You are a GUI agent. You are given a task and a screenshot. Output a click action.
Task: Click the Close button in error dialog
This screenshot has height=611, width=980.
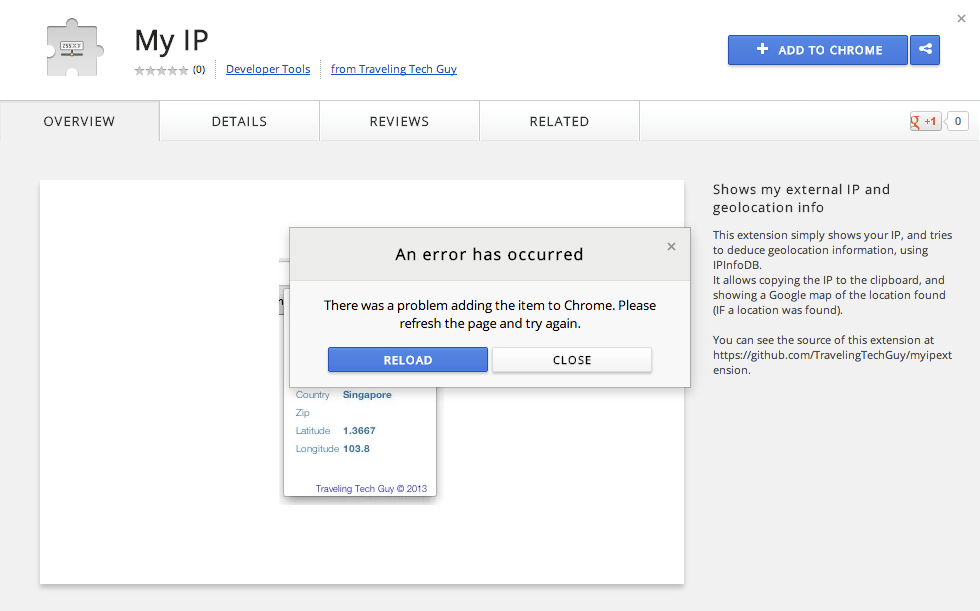[x=572, y=360]
